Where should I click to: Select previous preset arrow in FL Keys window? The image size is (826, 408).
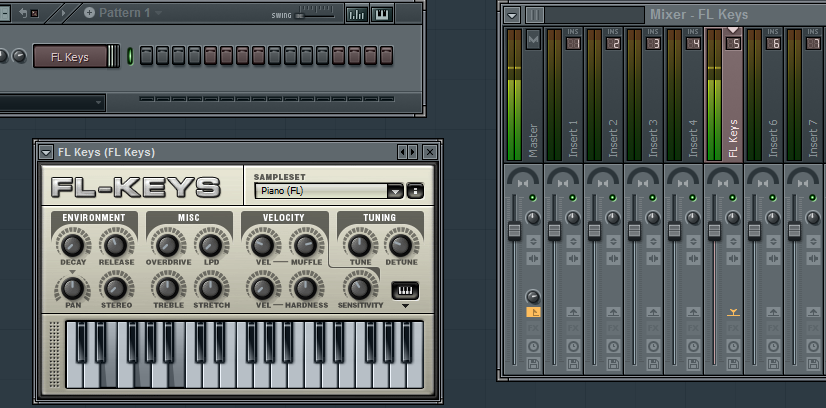point(402,152)
